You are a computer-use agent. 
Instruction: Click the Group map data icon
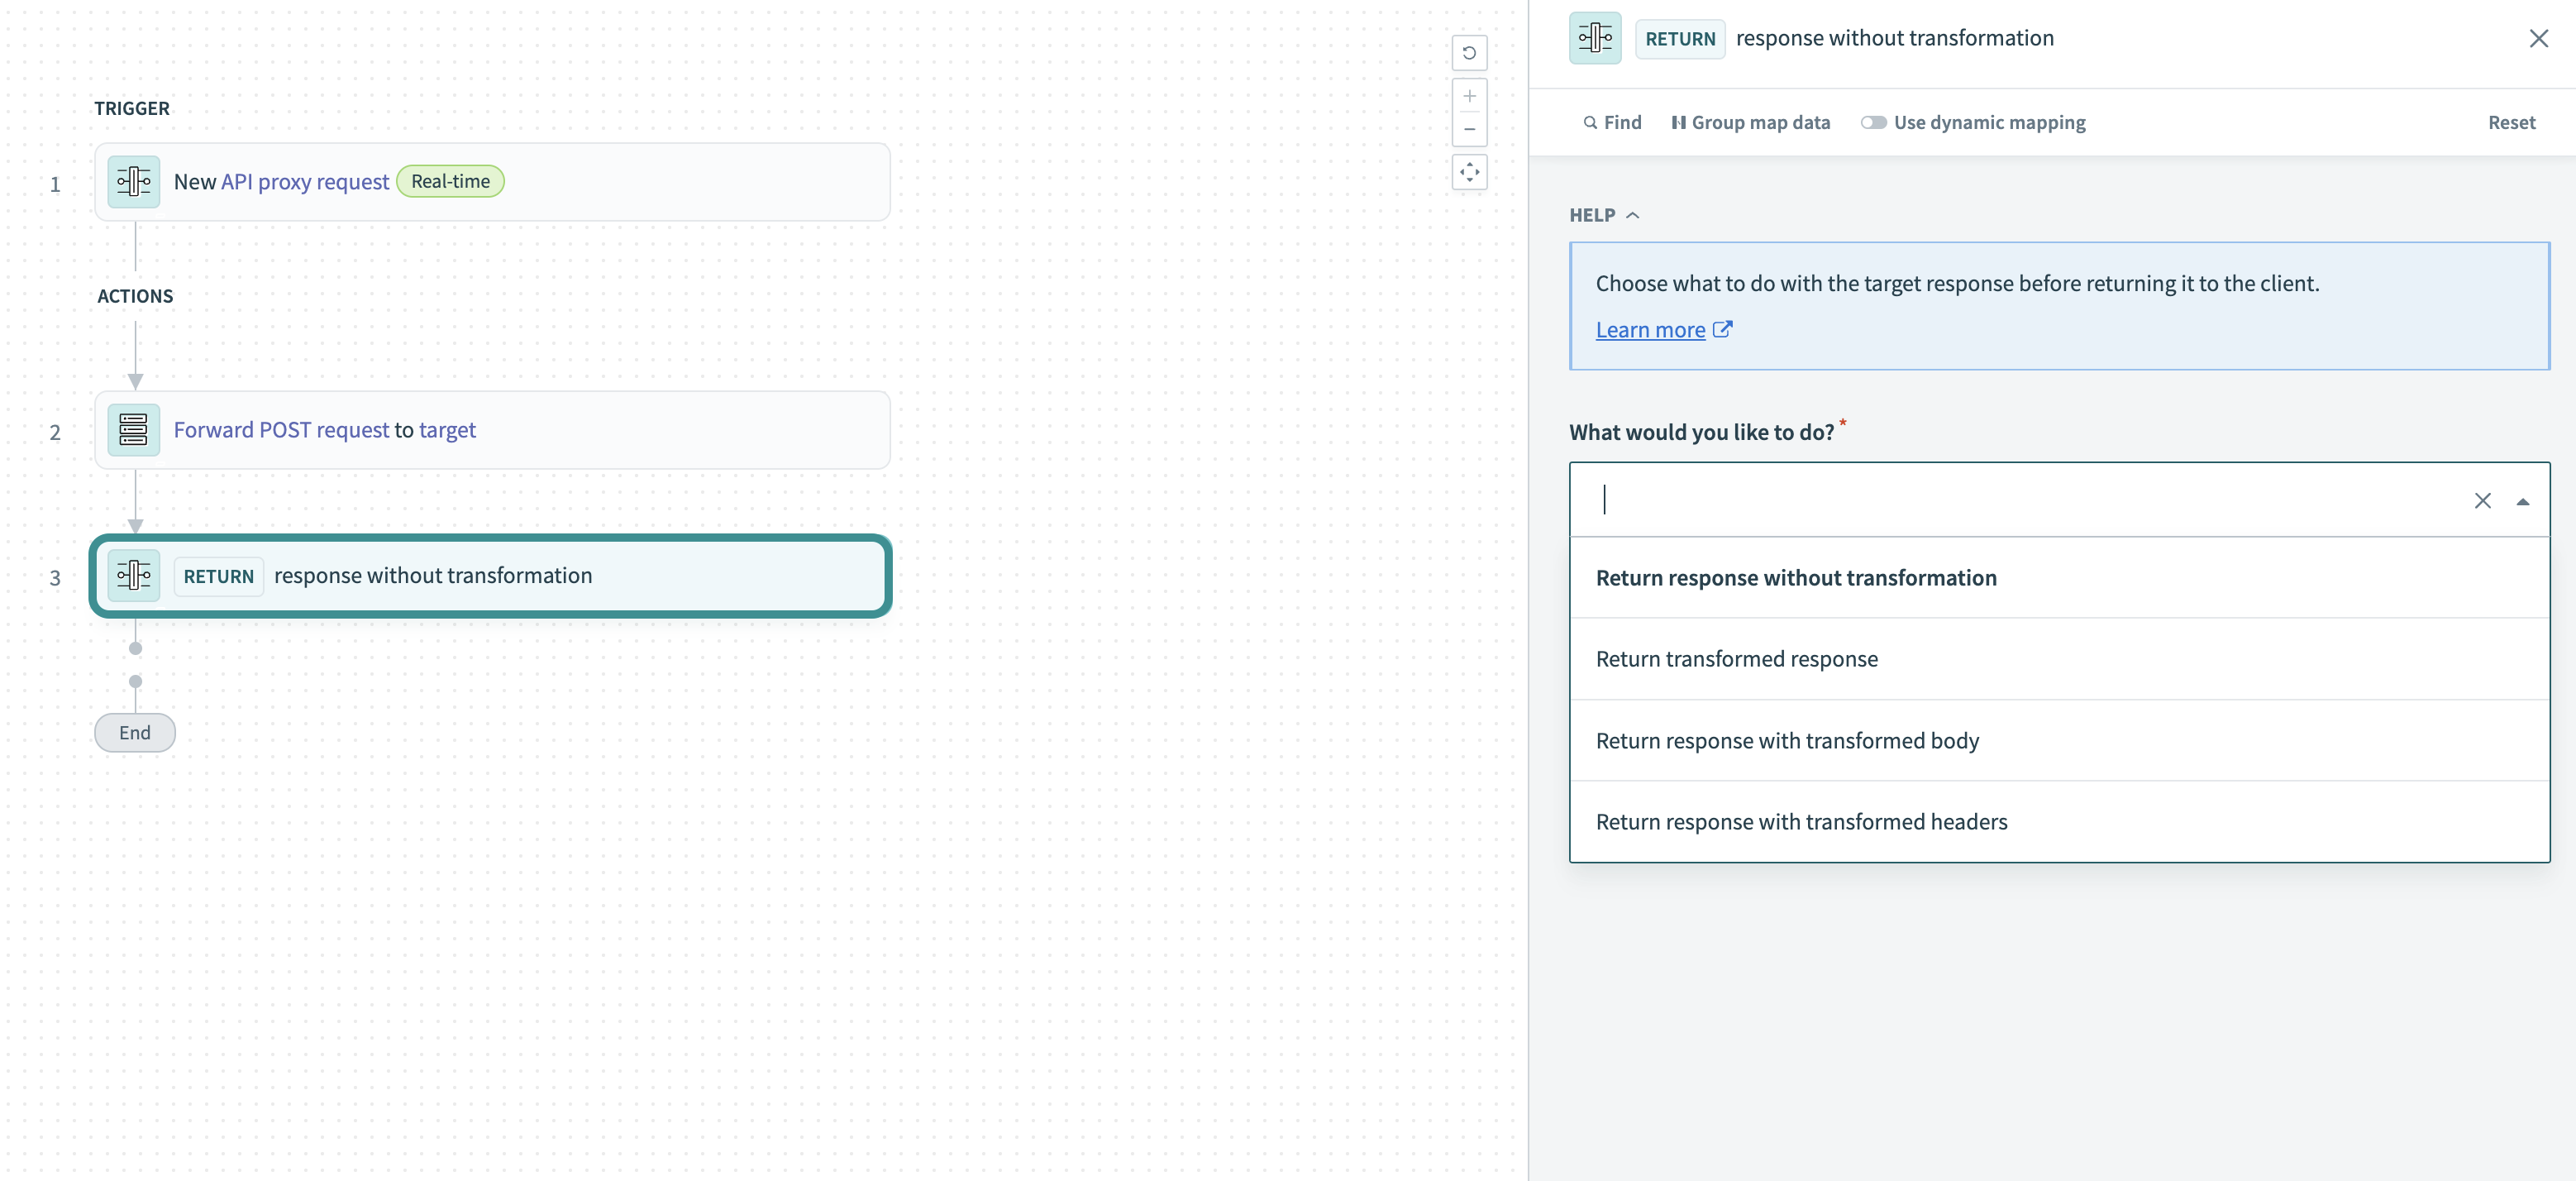coord(1679,122)
